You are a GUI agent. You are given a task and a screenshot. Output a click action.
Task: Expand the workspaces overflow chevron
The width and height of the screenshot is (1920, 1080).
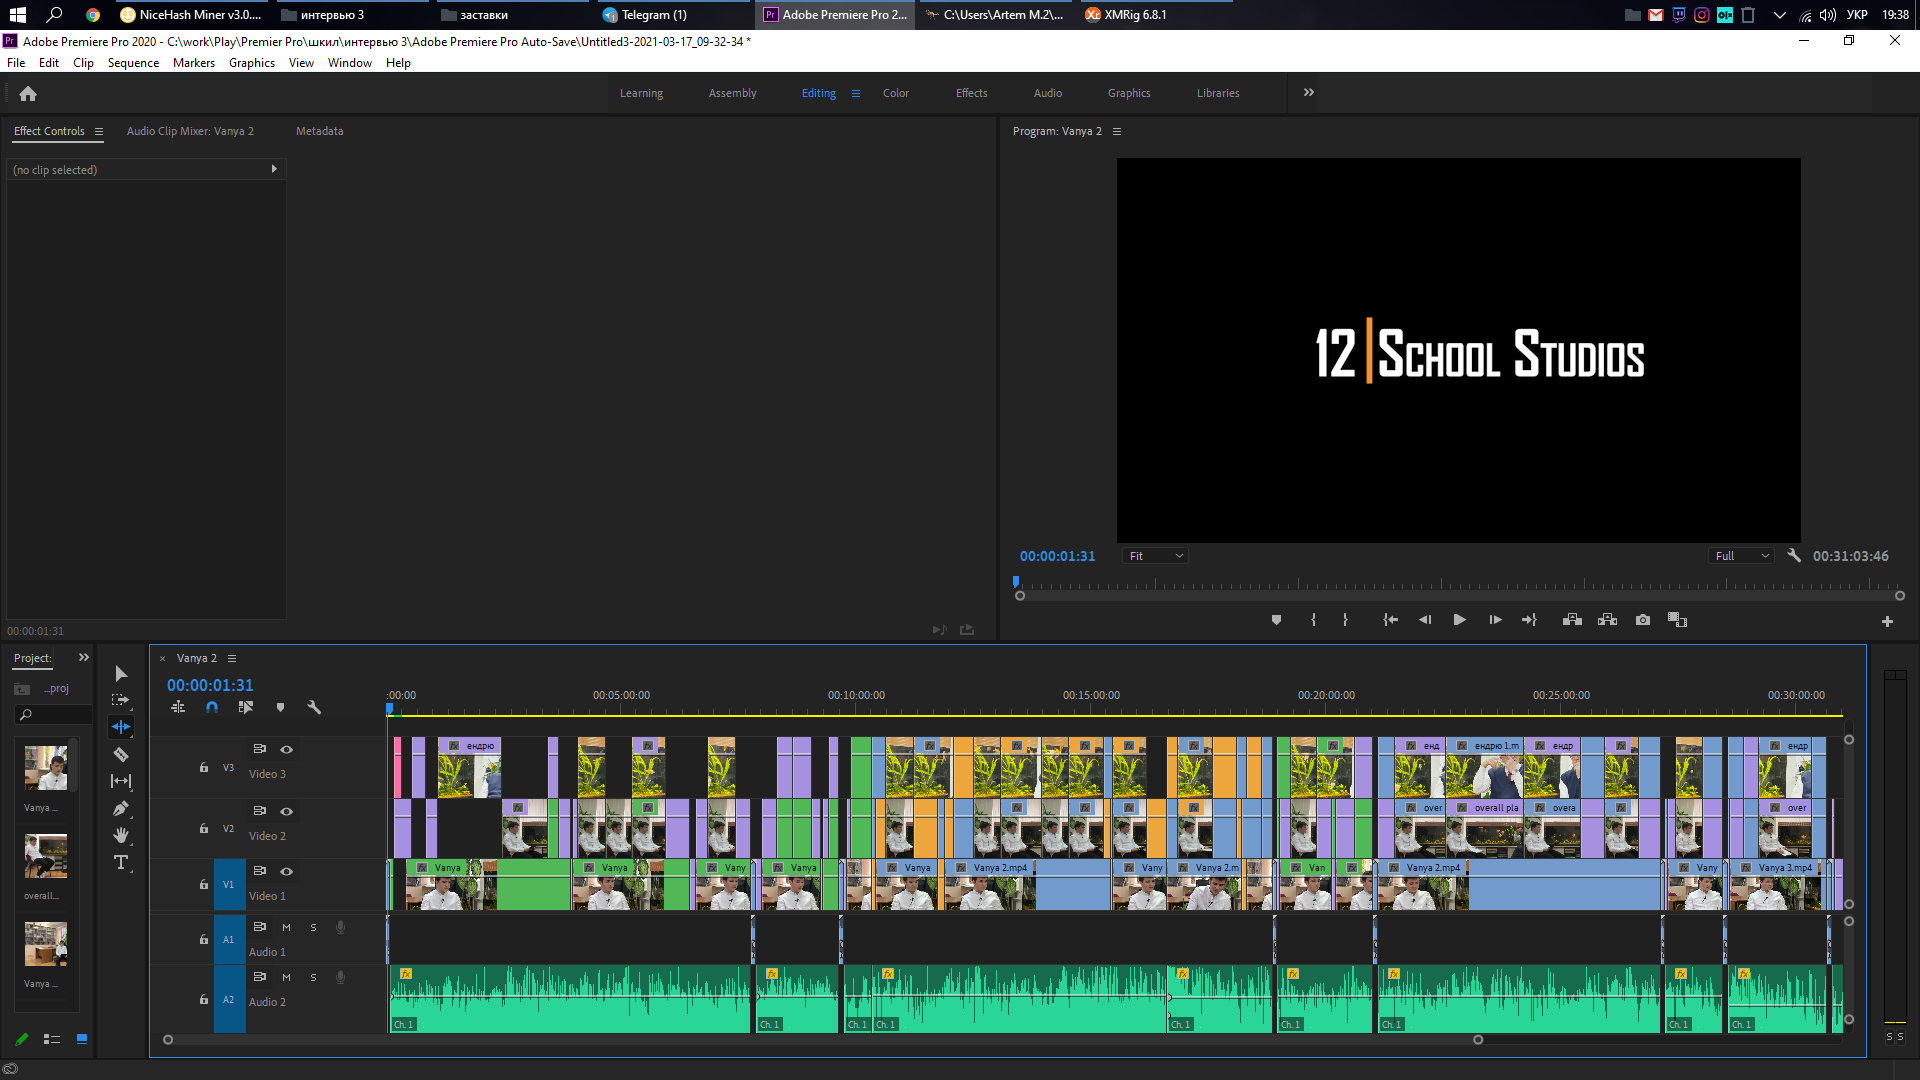(1308, 92)
